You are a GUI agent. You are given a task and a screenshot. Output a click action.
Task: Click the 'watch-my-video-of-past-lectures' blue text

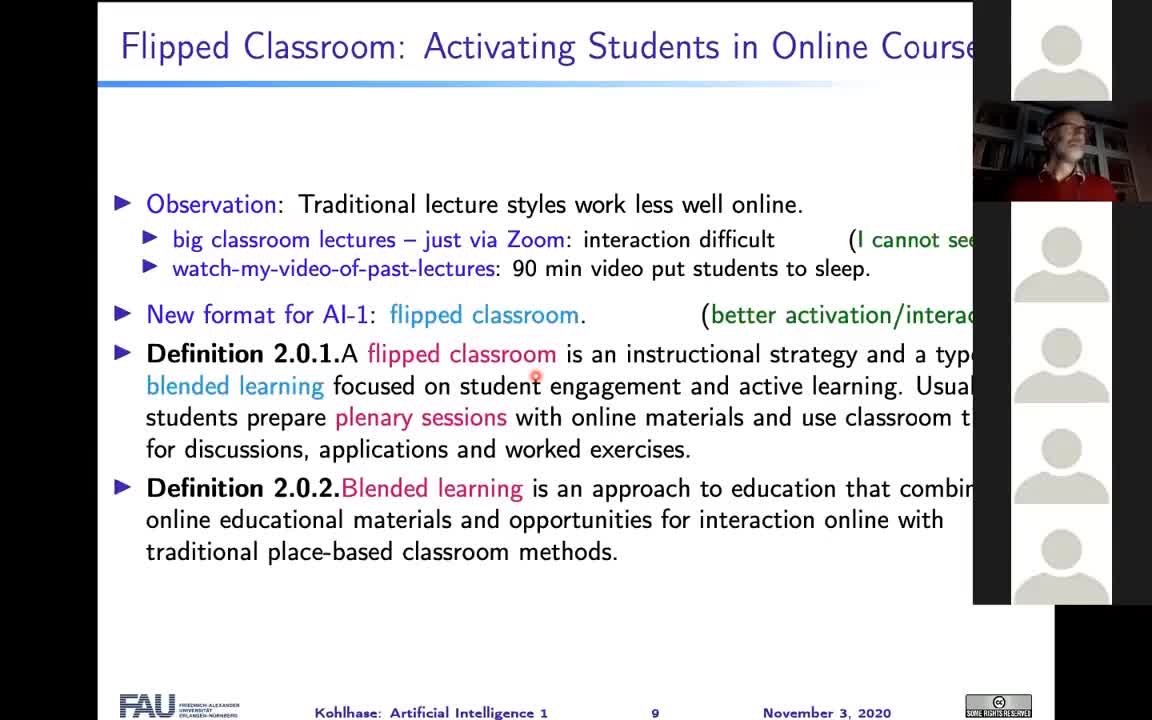[333, 268]
